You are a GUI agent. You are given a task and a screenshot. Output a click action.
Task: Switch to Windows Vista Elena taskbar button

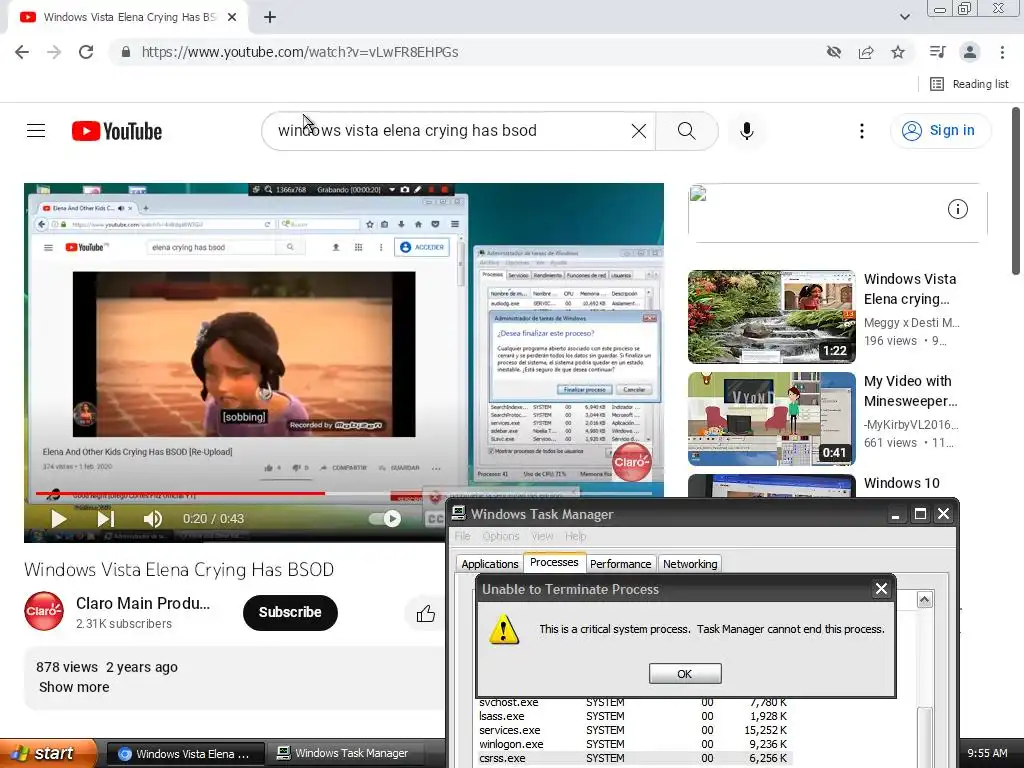click(185, 754)
